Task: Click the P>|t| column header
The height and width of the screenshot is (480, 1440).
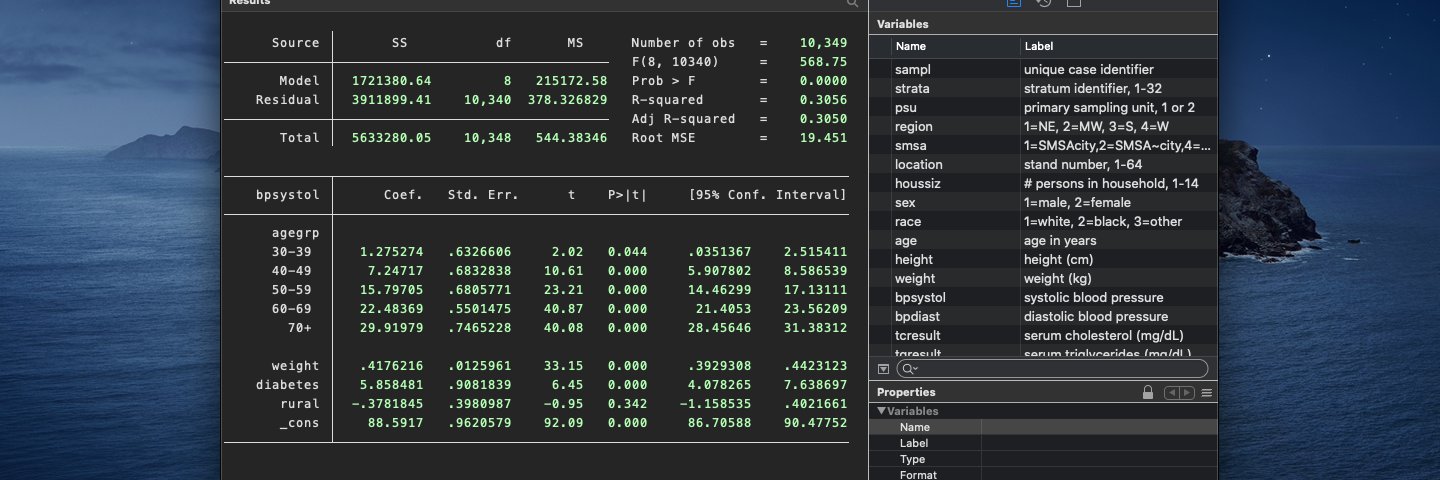Action: click(x=627, y=195)
